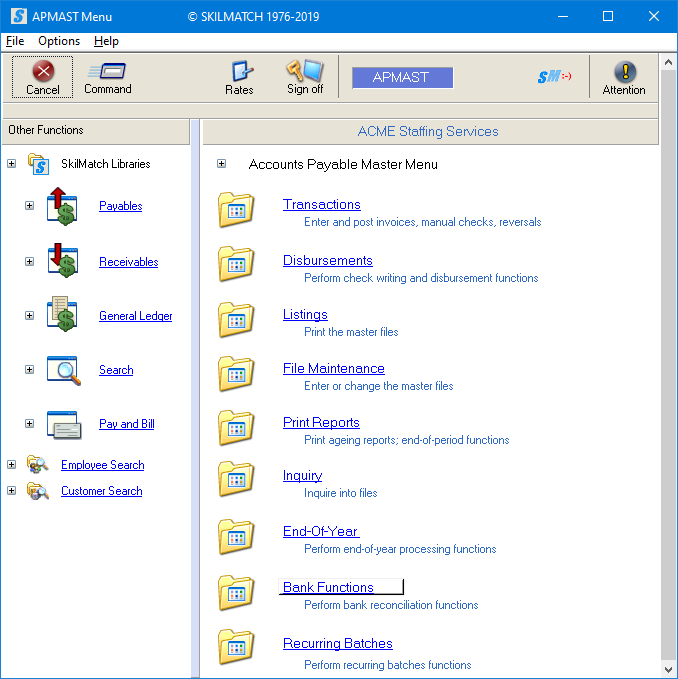Click the Attention warning icon
This screenshot has width=678, height=679.
pos(624,71)
